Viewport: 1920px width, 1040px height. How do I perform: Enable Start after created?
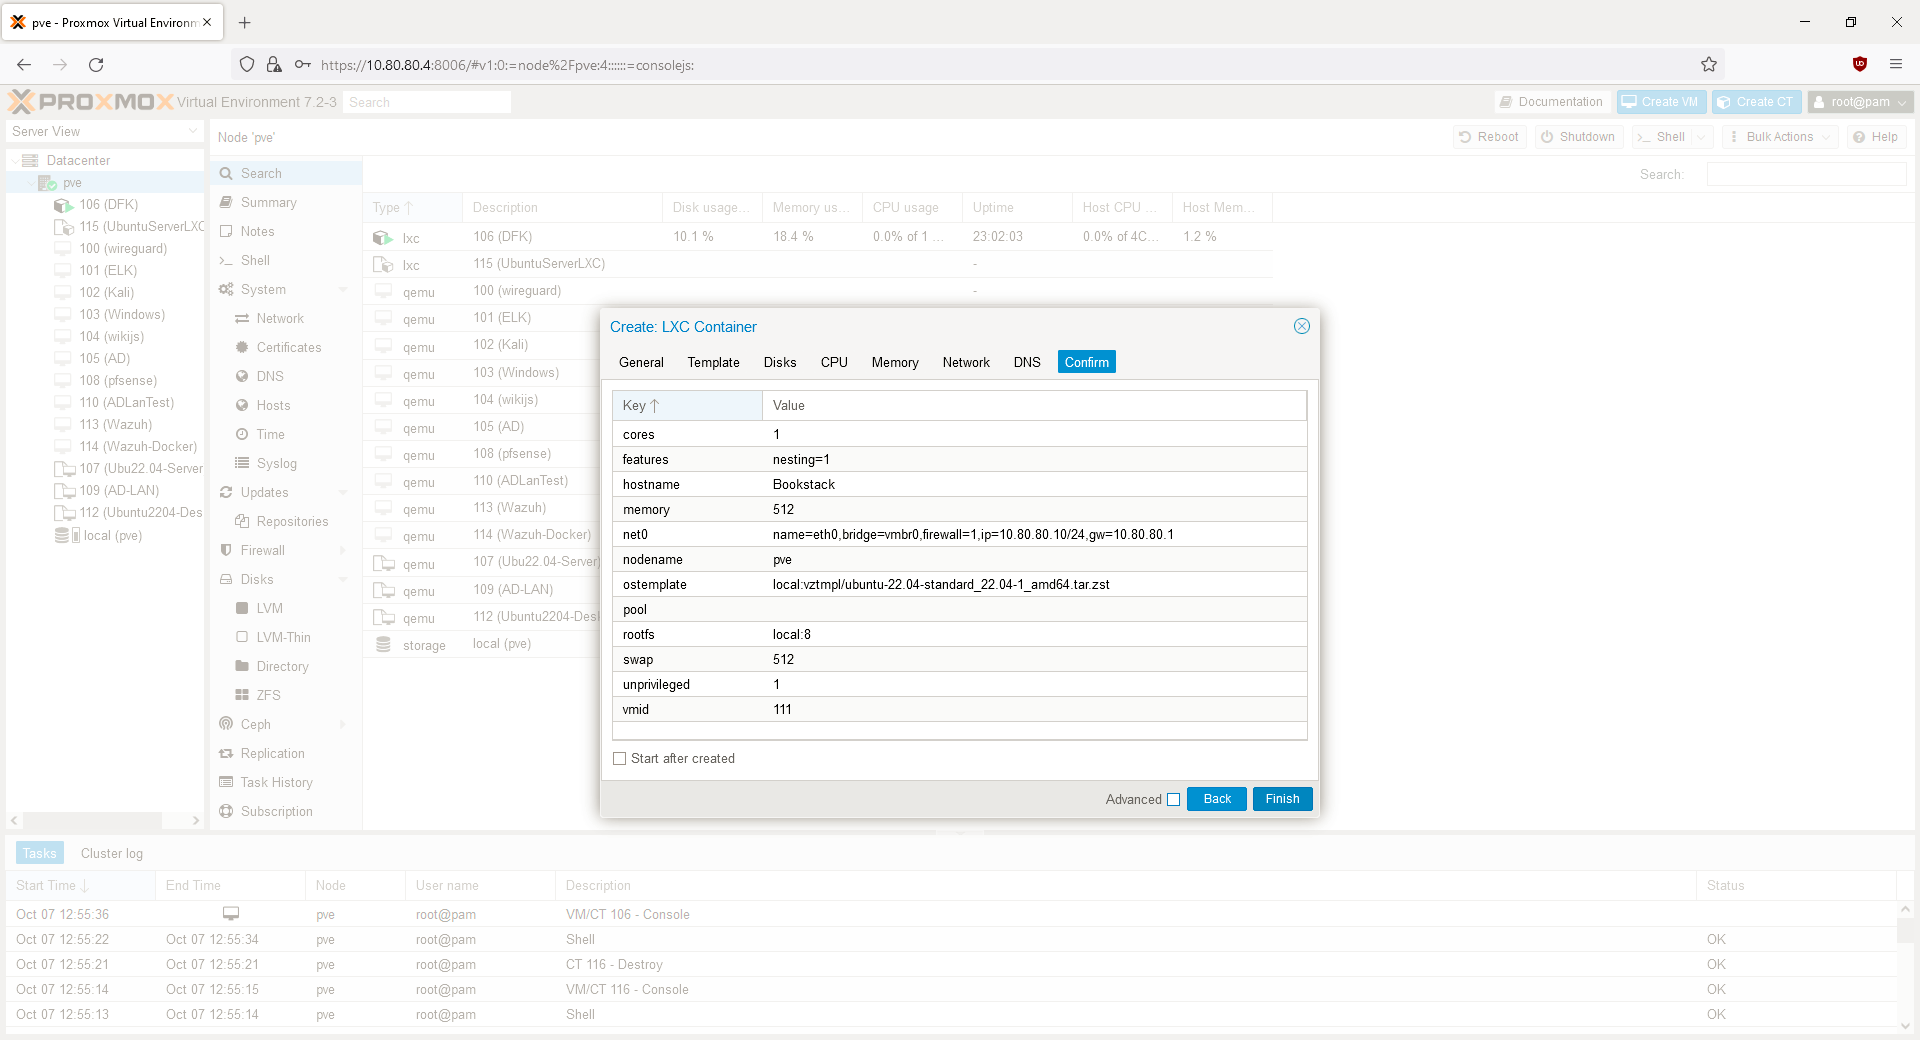(x=619, y=758)
